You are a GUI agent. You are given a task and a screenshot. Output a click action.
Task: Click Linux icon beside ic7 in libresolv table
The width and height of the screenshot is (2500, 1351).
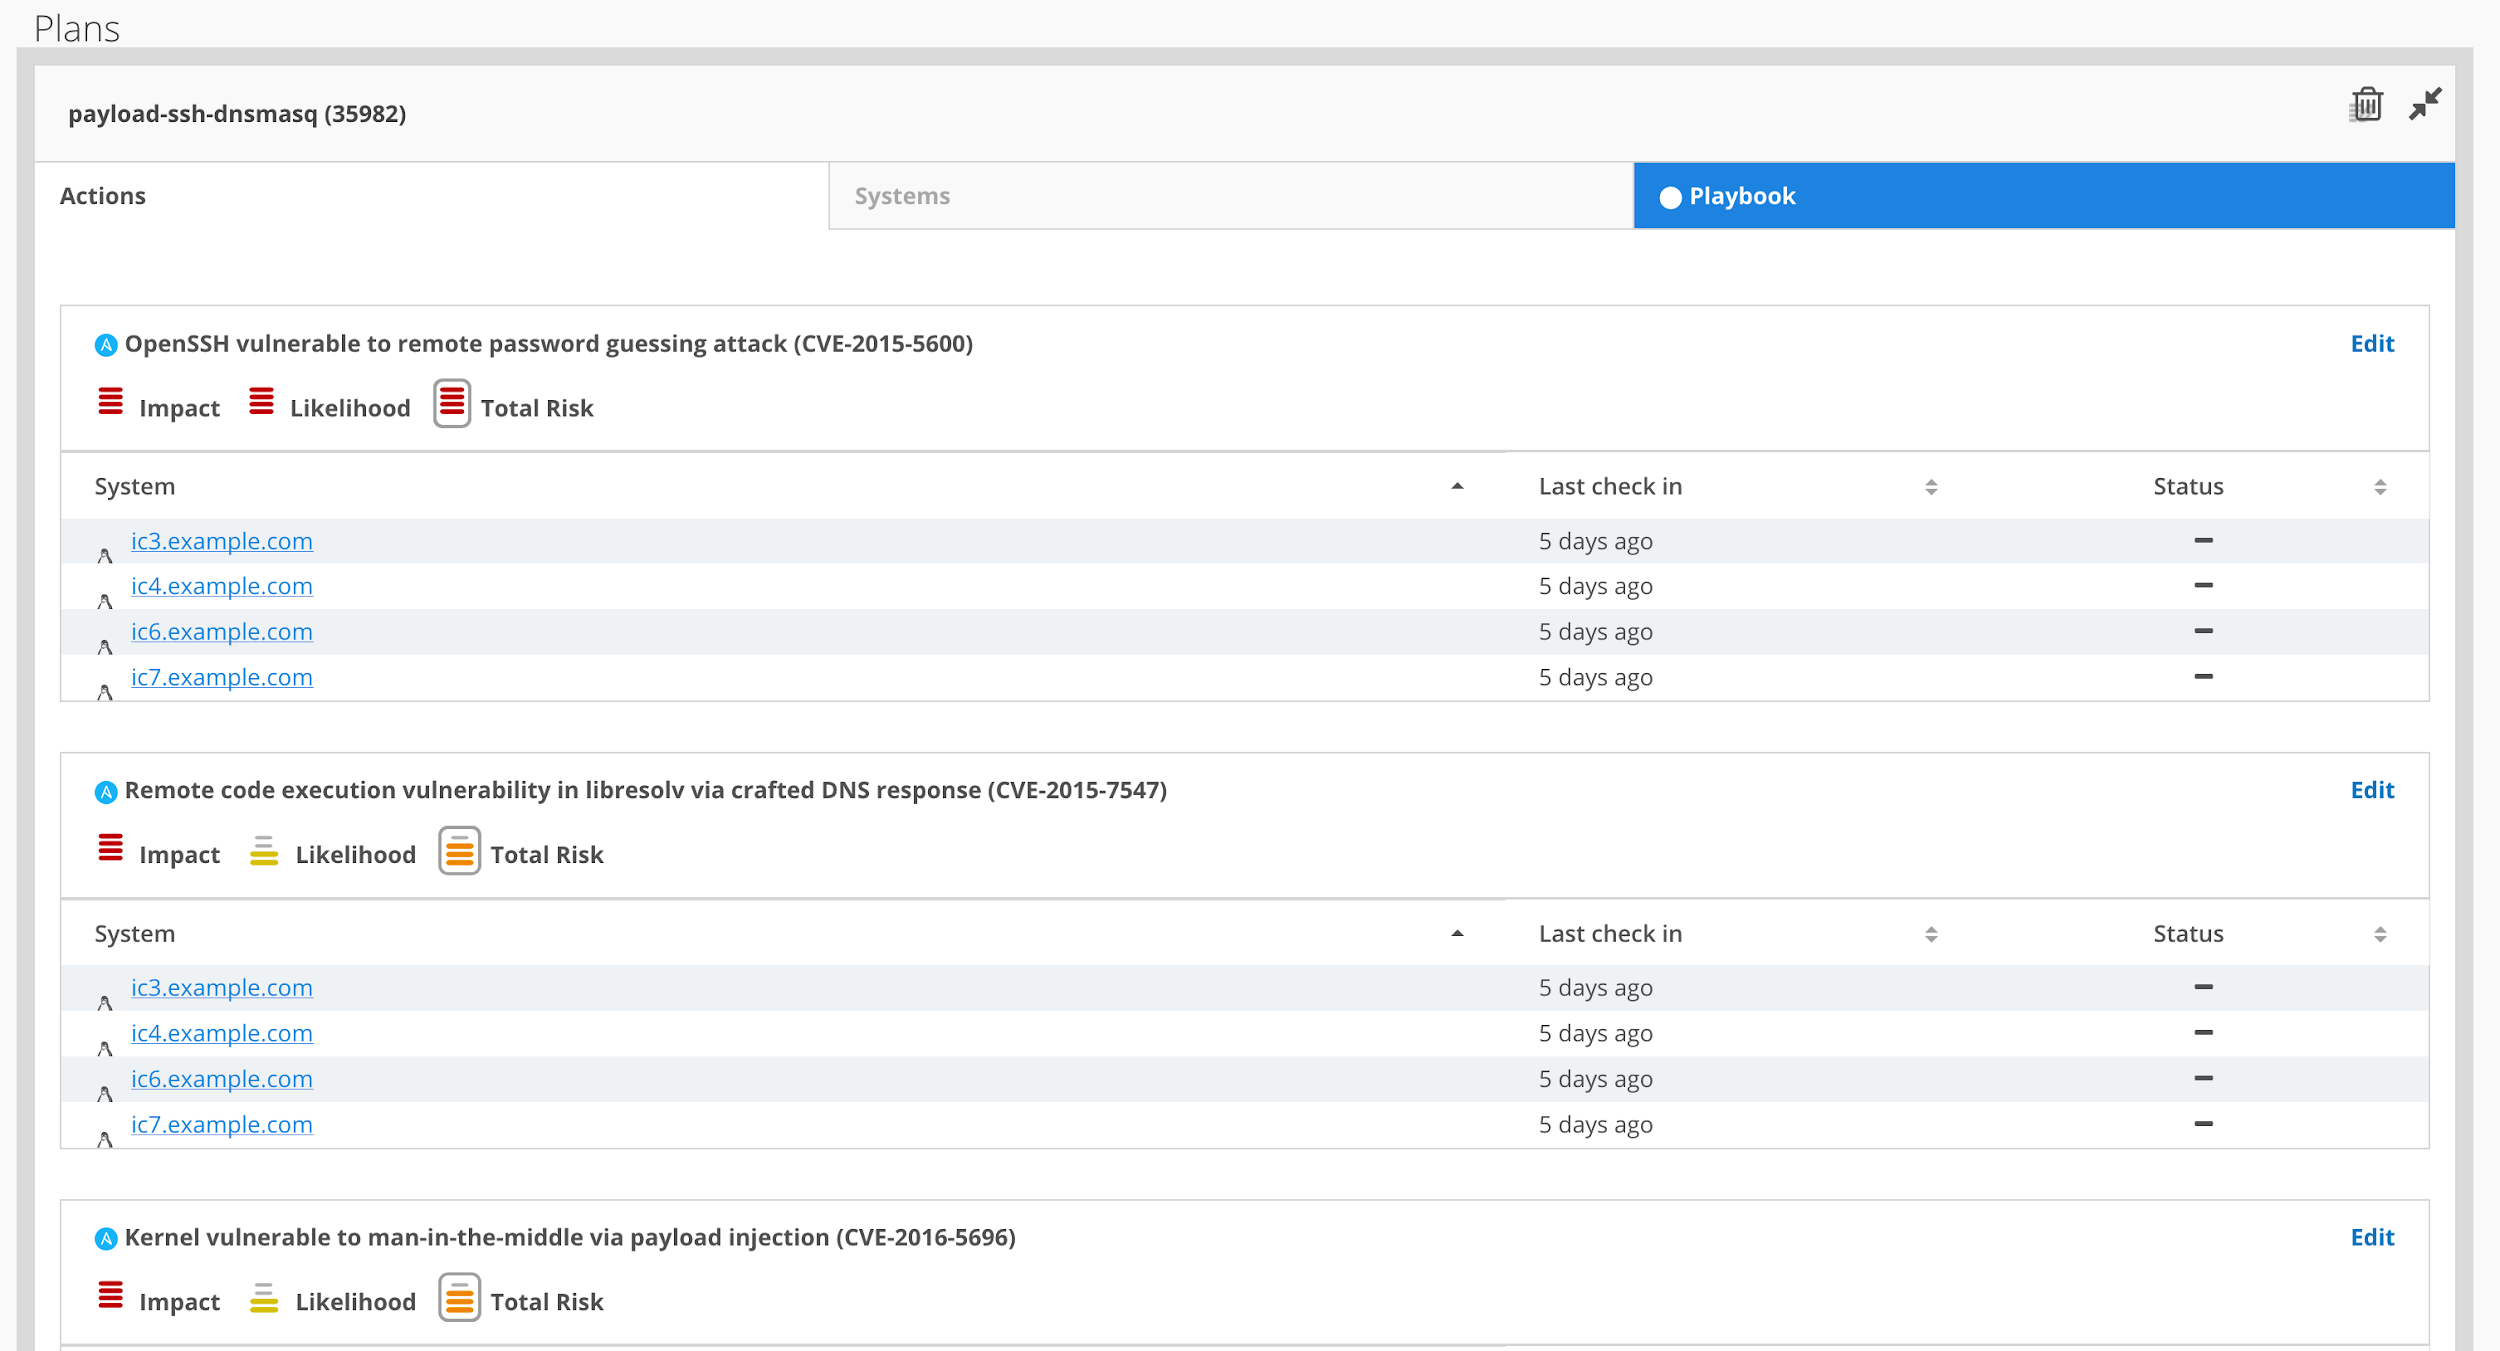(x=105, y=1139)
